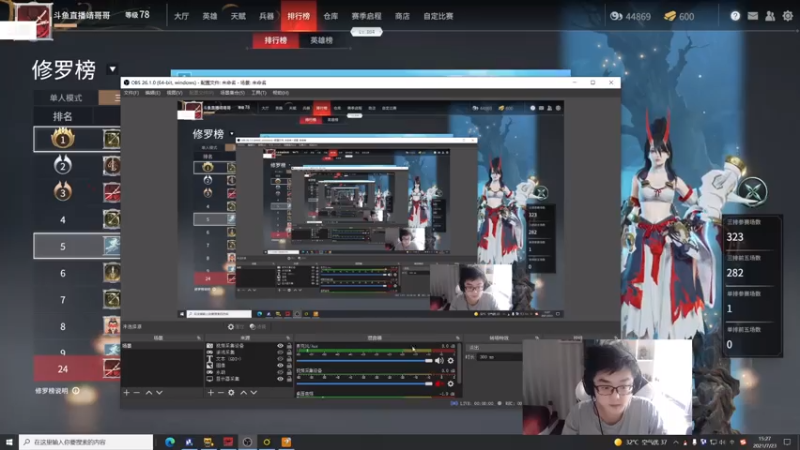The width and height of the screenshot is (800, 450).
Task: Toggle lock on 视频采集设备 source
Action: pyautogui.click(x=289, y=346)
